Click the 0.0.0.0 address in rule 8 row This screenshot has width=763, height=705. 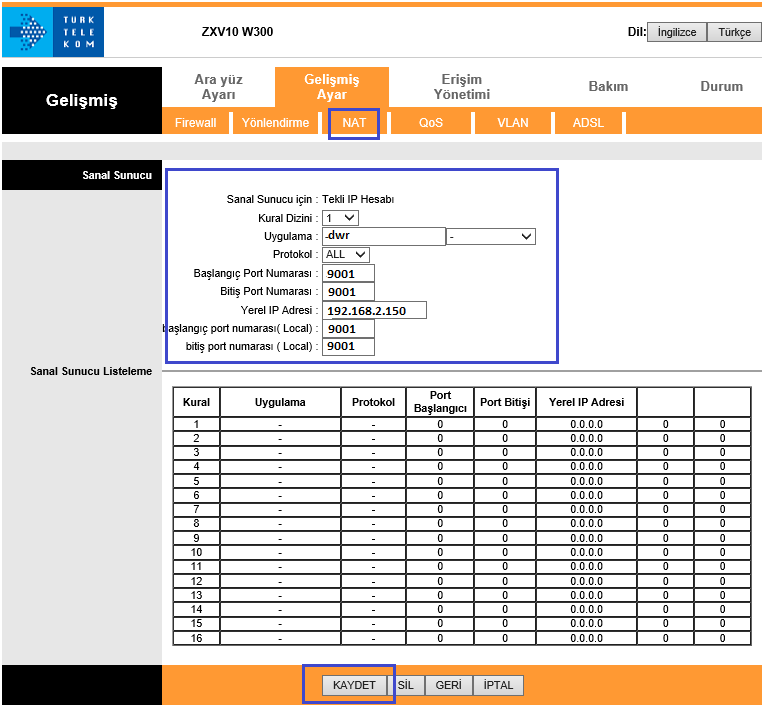click(x=586, y=524)
